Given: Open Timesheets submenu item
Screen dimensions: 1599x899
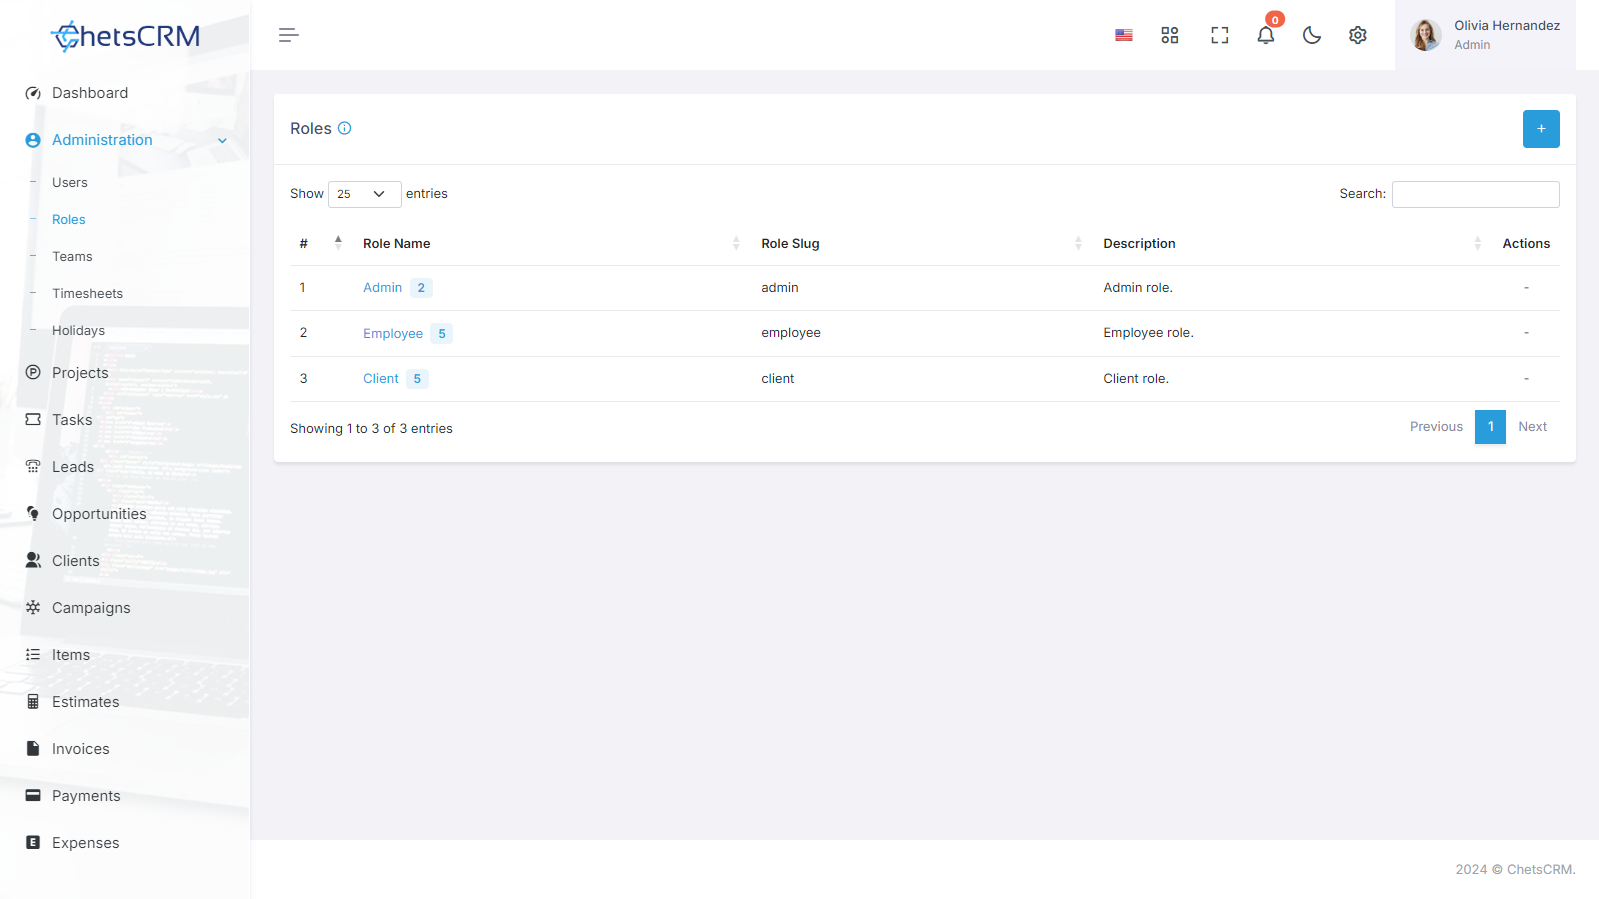Looking at the screenshot, I should click(x=88, y=294).
